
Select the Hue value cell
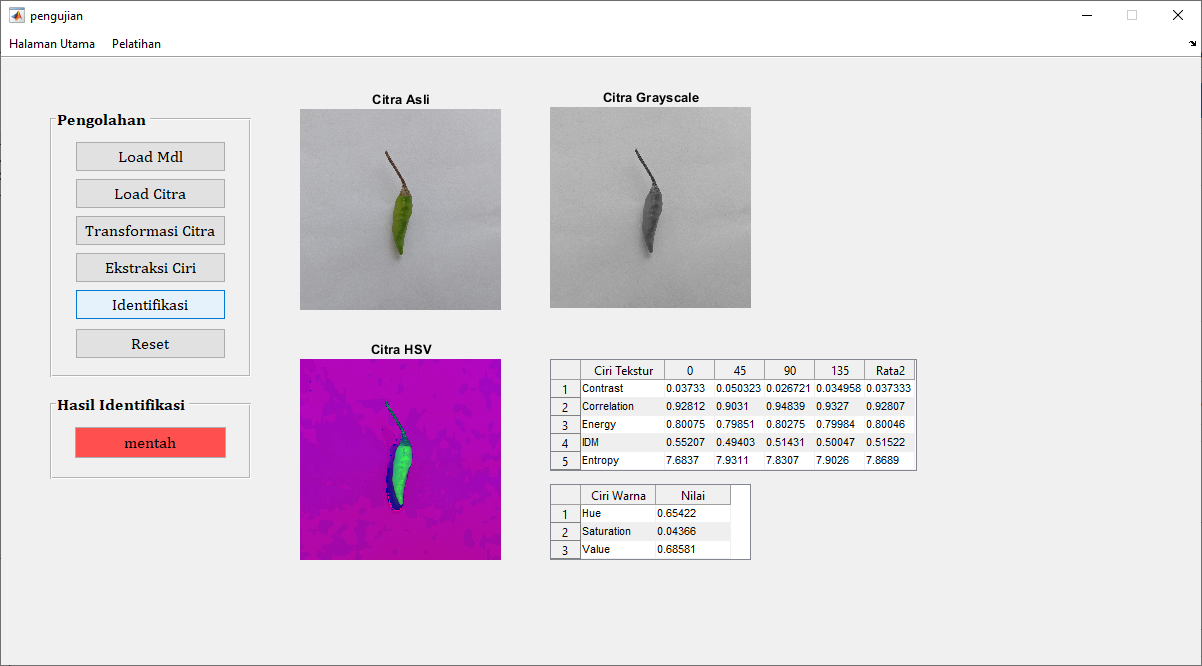tap(692, 514)
